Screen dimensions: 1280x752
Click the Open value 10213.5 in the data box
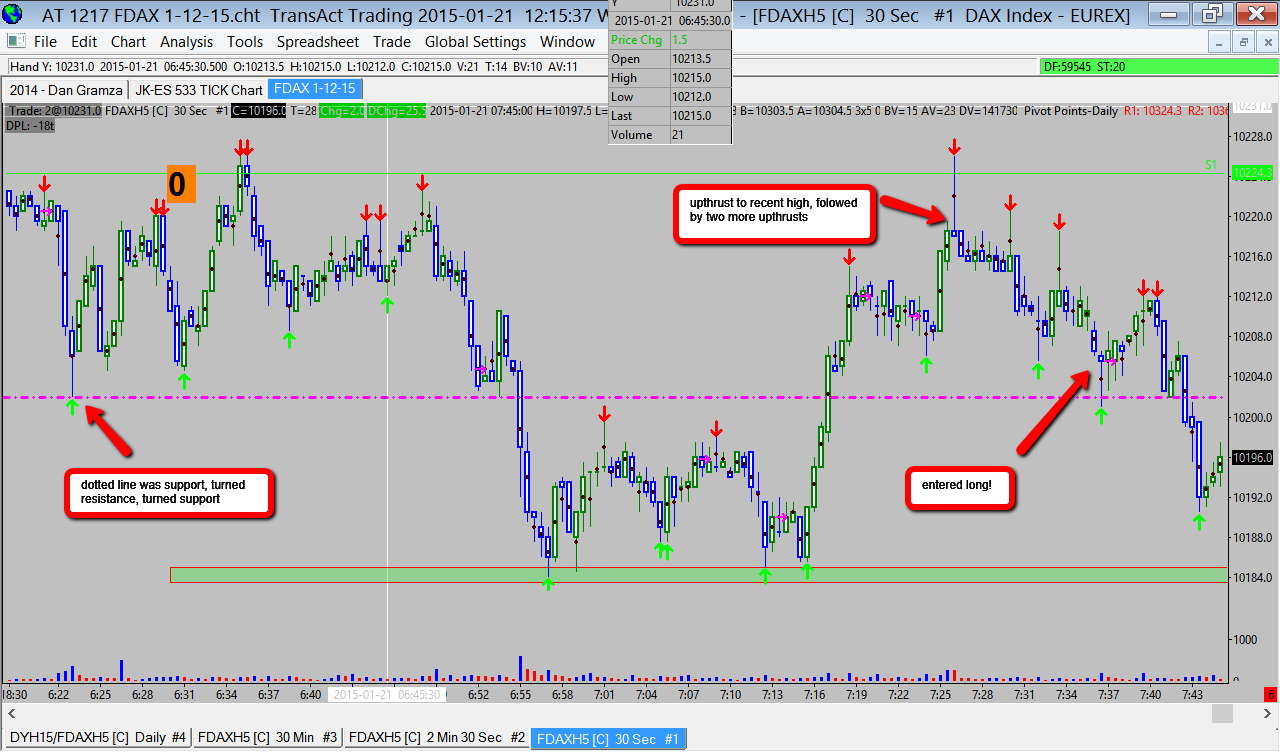[x=692, y=59]
